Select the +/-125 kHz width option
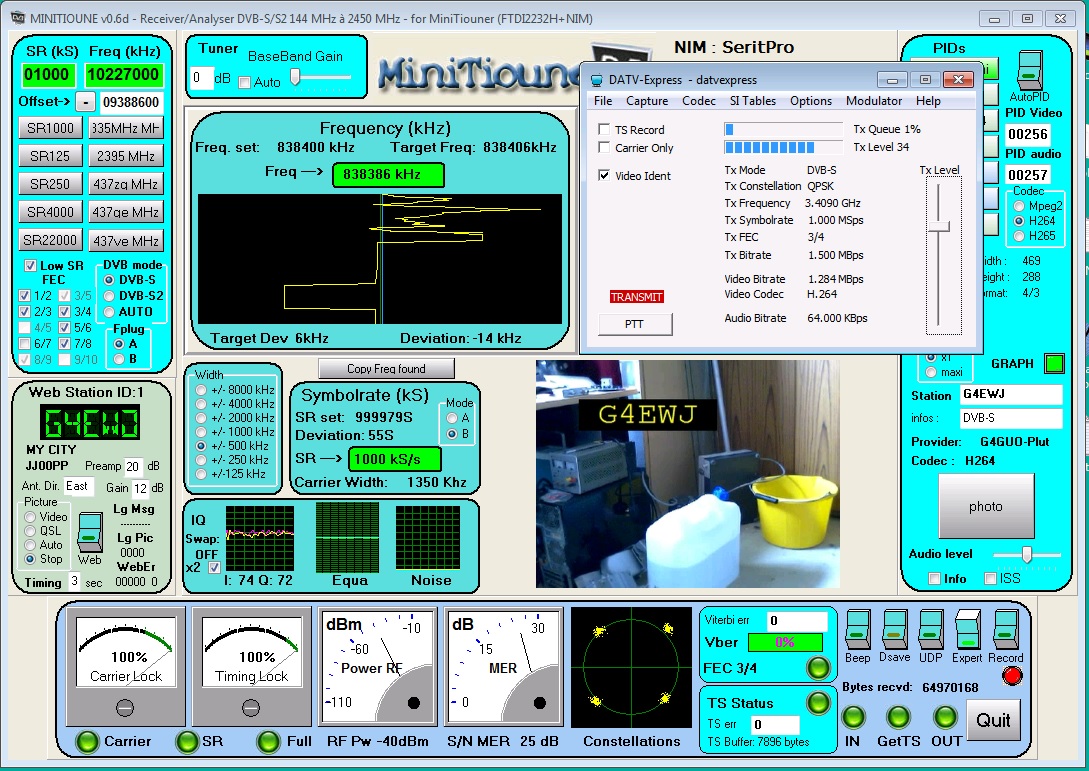 tap(201, 474)
